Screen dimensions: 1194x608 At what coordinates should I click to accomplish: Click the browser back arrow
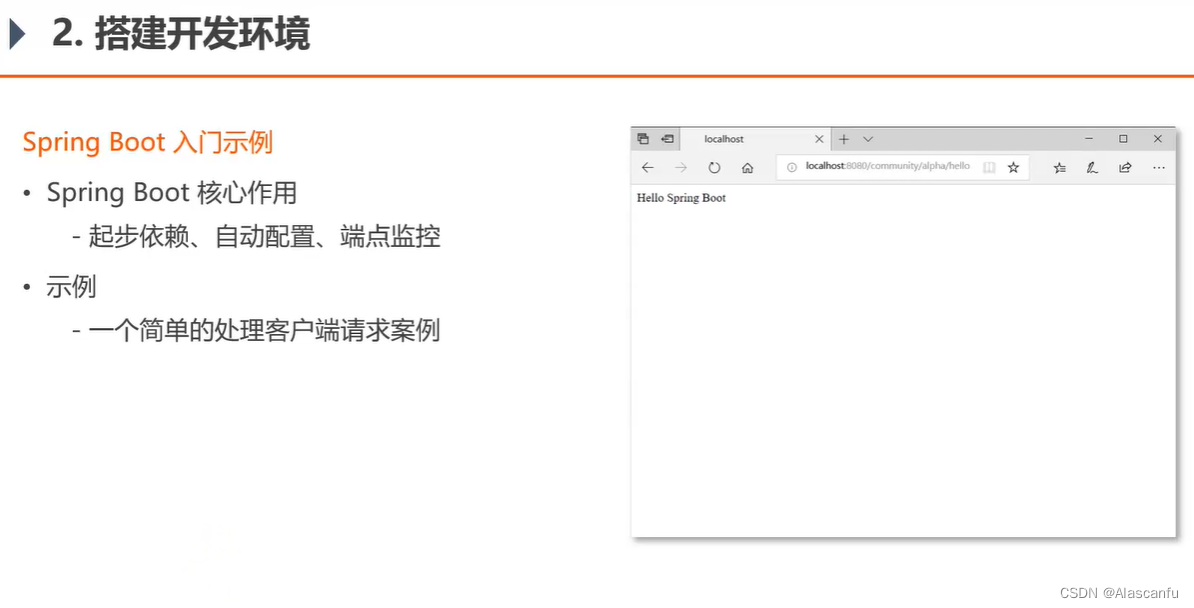coord(647,168)
